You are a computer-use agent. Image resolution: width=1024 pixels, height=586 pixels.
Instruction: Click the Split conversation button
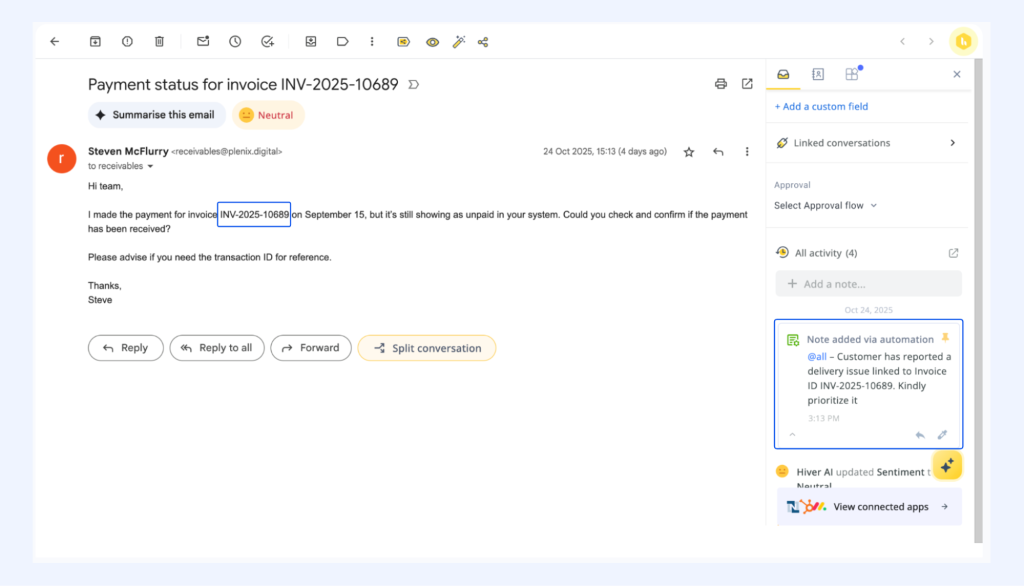pyautogui.click(x=426, y=348)
